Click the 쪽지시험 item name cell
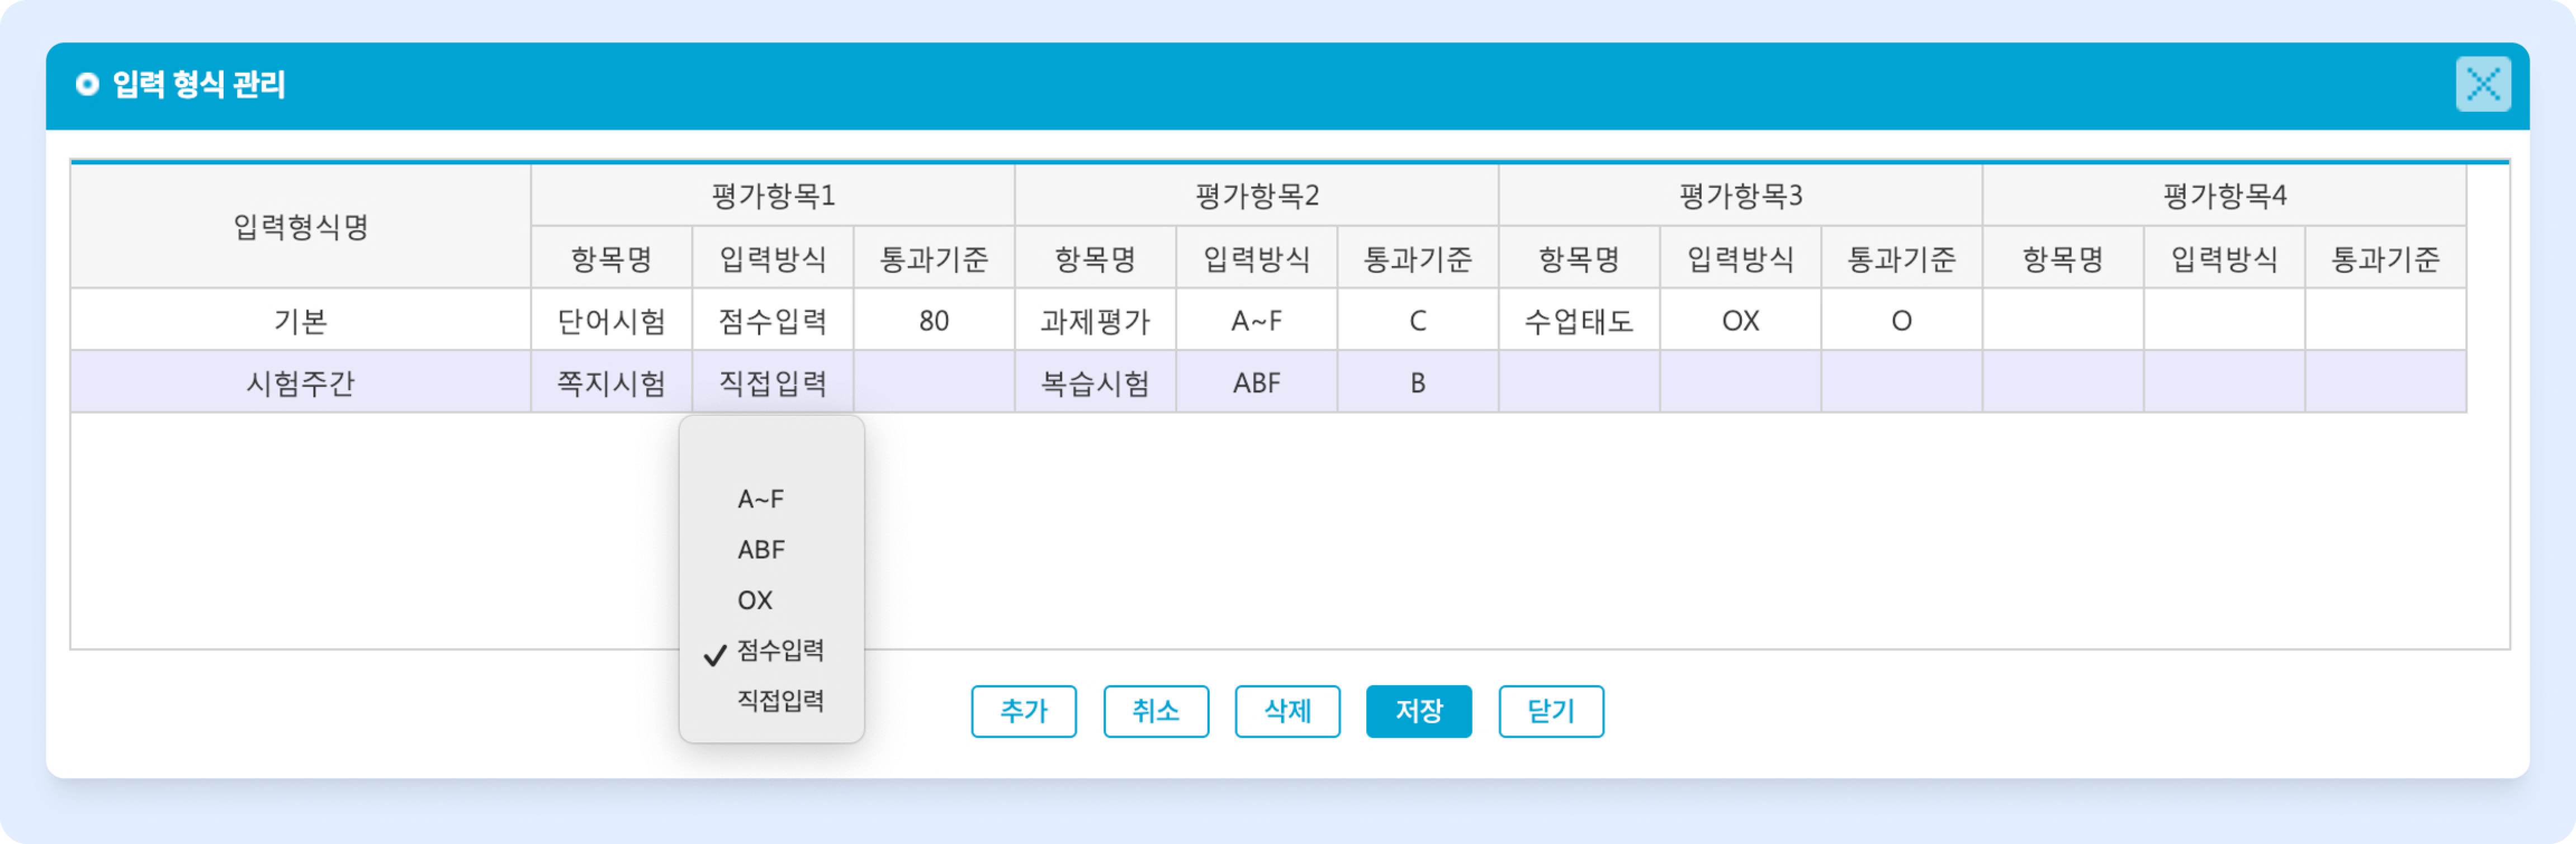 click(x=611, y=382)
